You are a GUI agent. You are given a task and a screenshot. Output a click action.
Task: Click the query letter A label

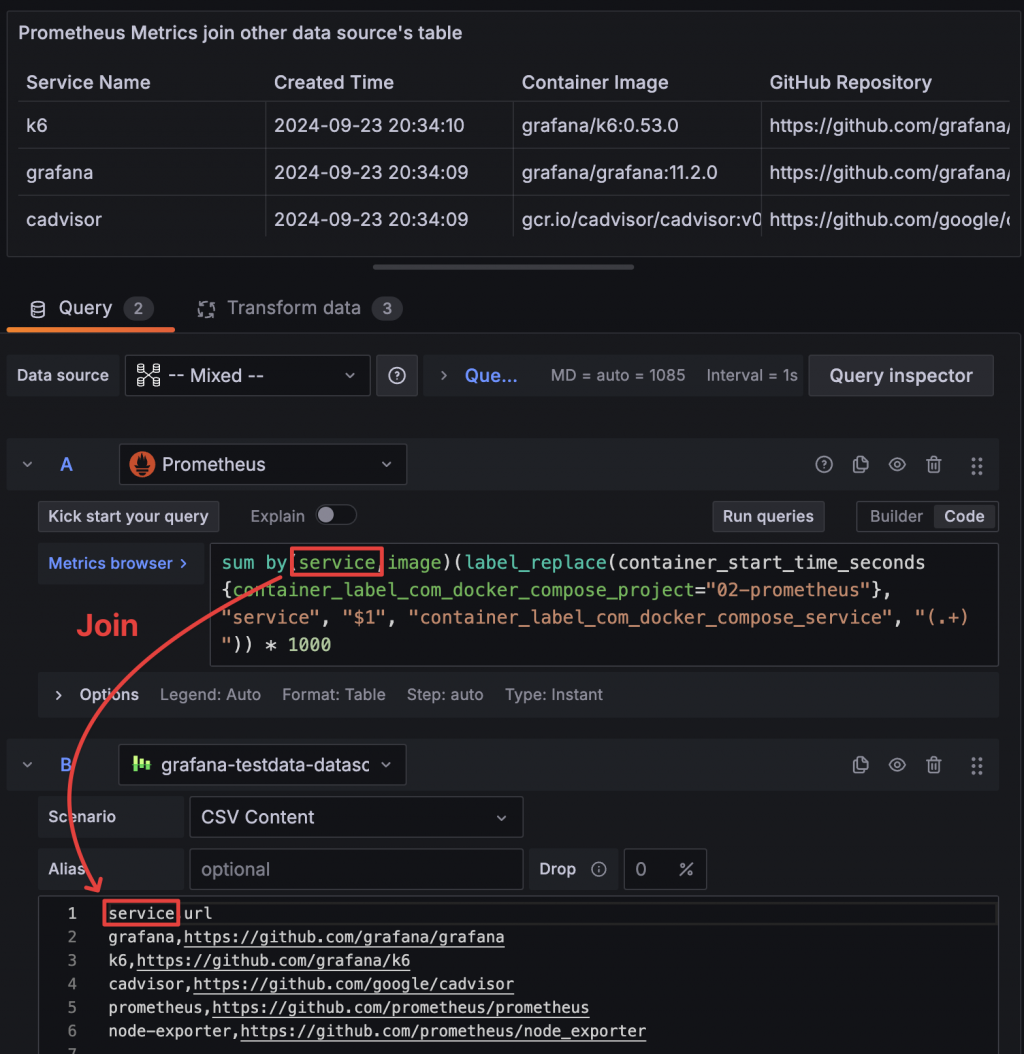pyautogui.click(x=66, y=464)
